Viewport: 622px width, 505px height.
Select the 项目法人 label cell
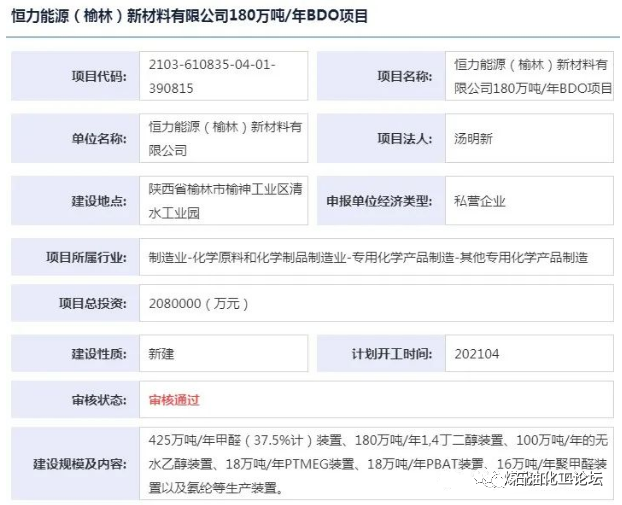click(x=381, y=138)
